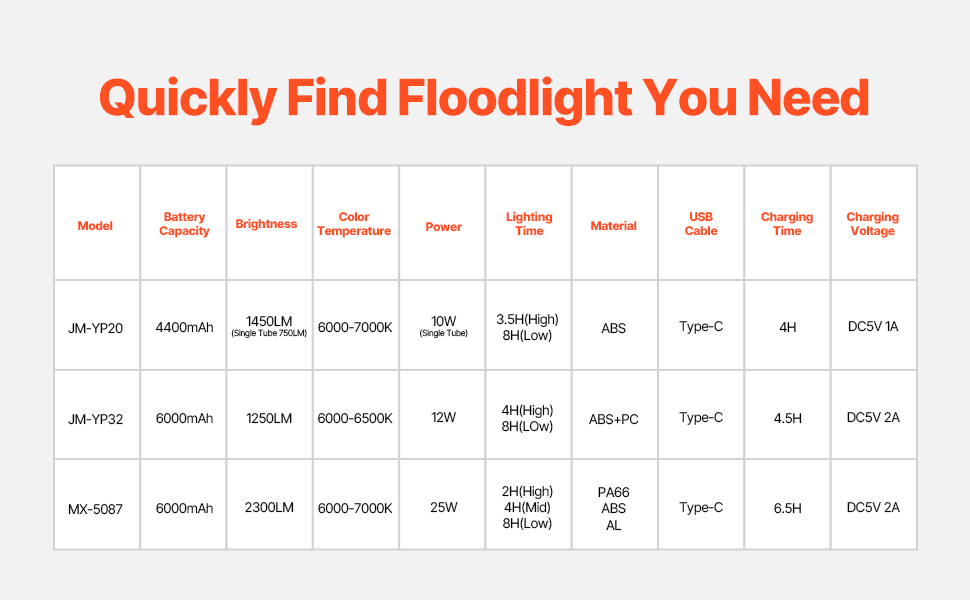Click the JM-YP32 model cell
The width and height of the screenshot is (970, 600).
tap(95, 418)
